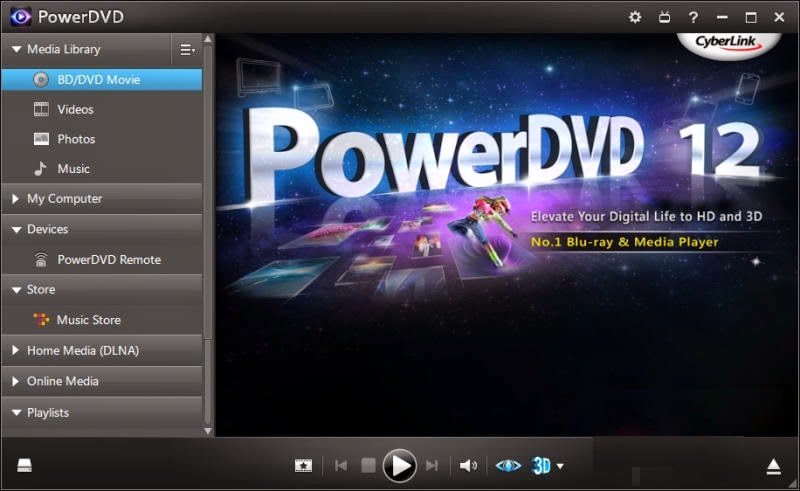Open the Music Store

102,320
